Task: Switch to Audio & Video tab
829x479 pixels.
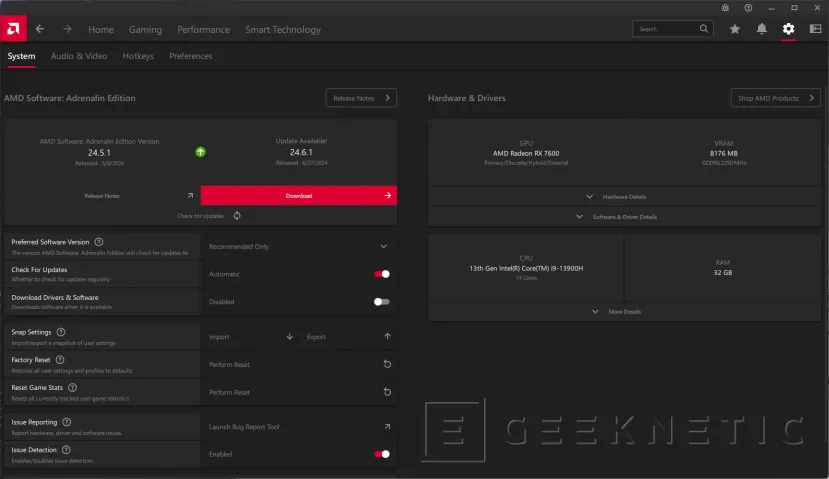Action: click(x=79, y=56)
